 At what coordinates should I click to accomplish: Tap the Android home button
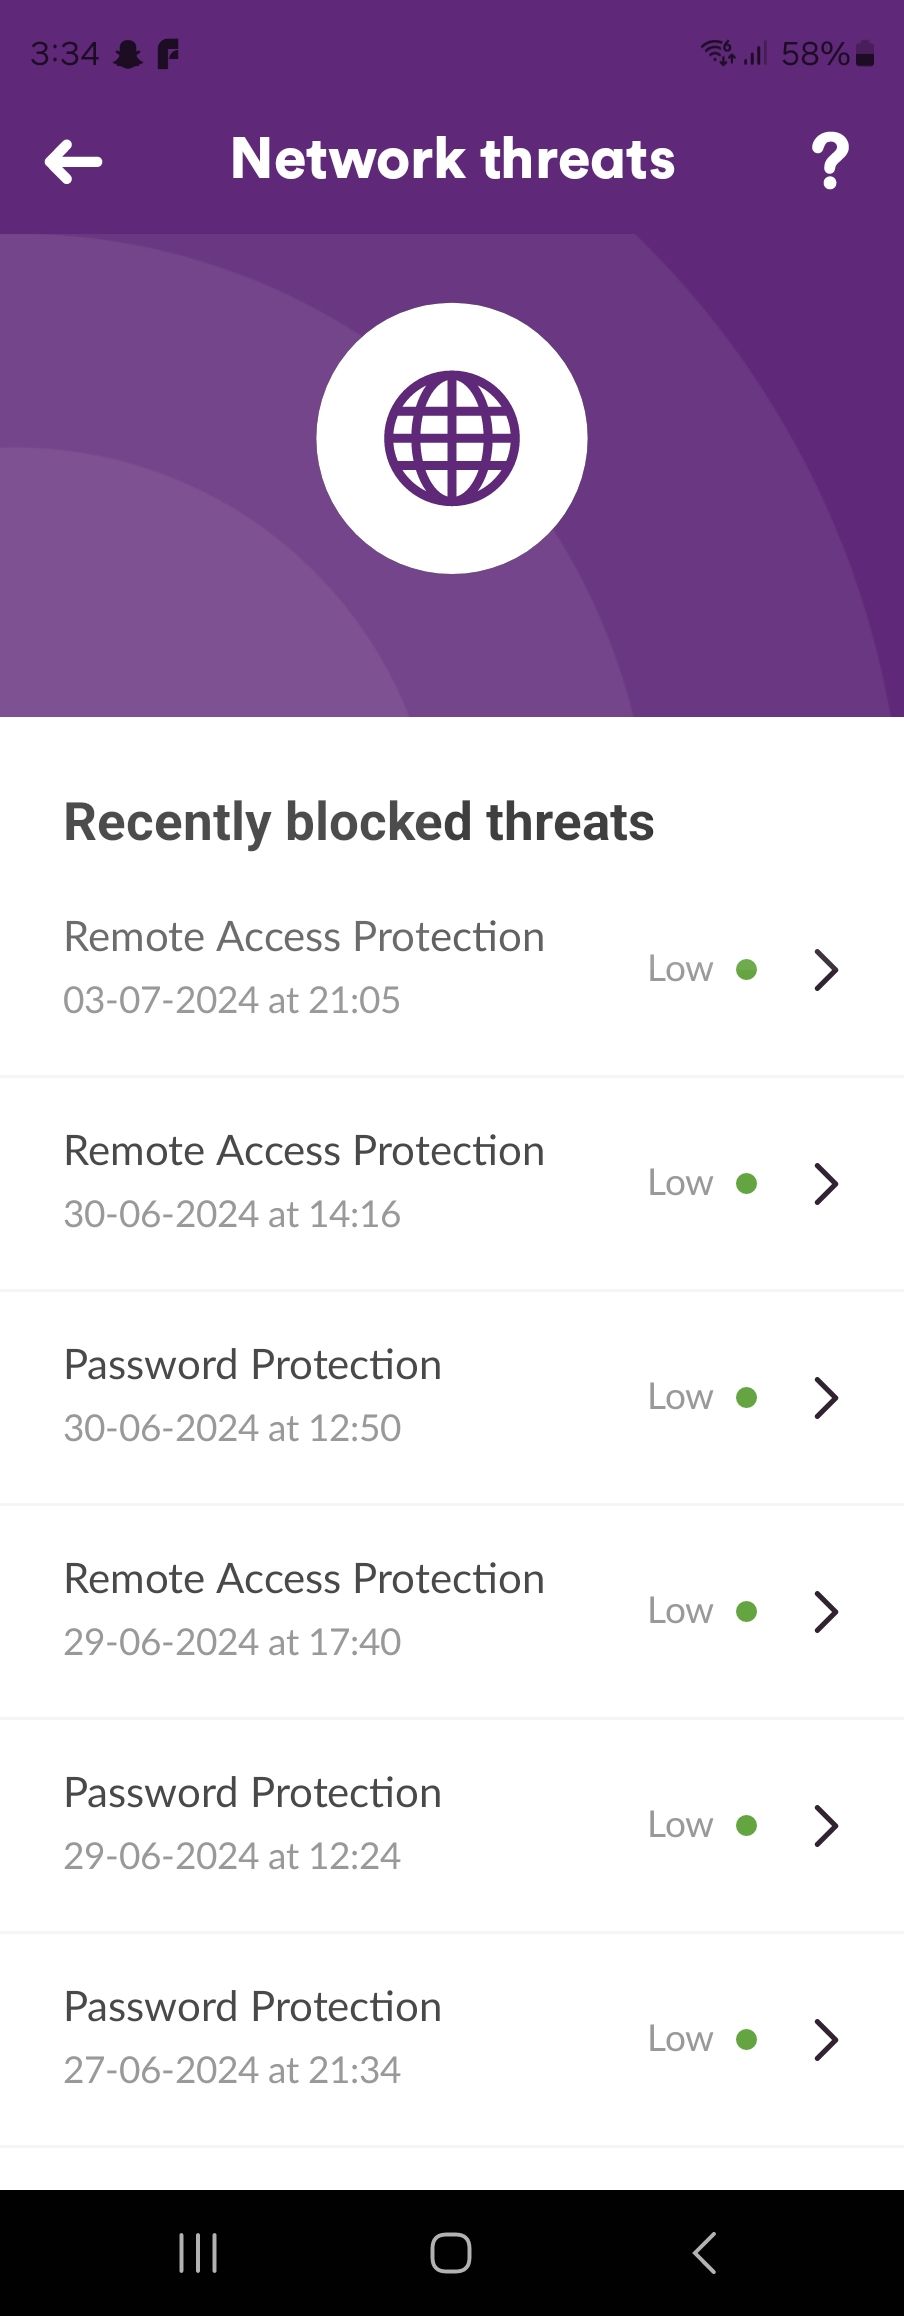pos(451,2253)
